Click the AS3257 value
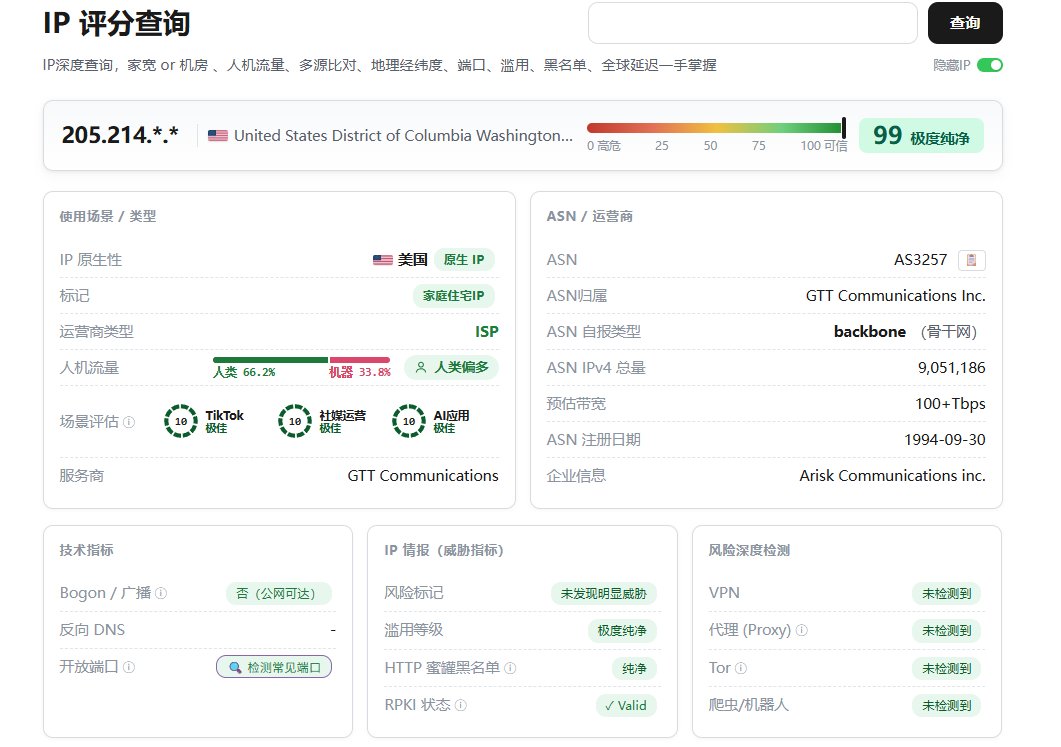The image size is (1061, 747). [920, 260]
